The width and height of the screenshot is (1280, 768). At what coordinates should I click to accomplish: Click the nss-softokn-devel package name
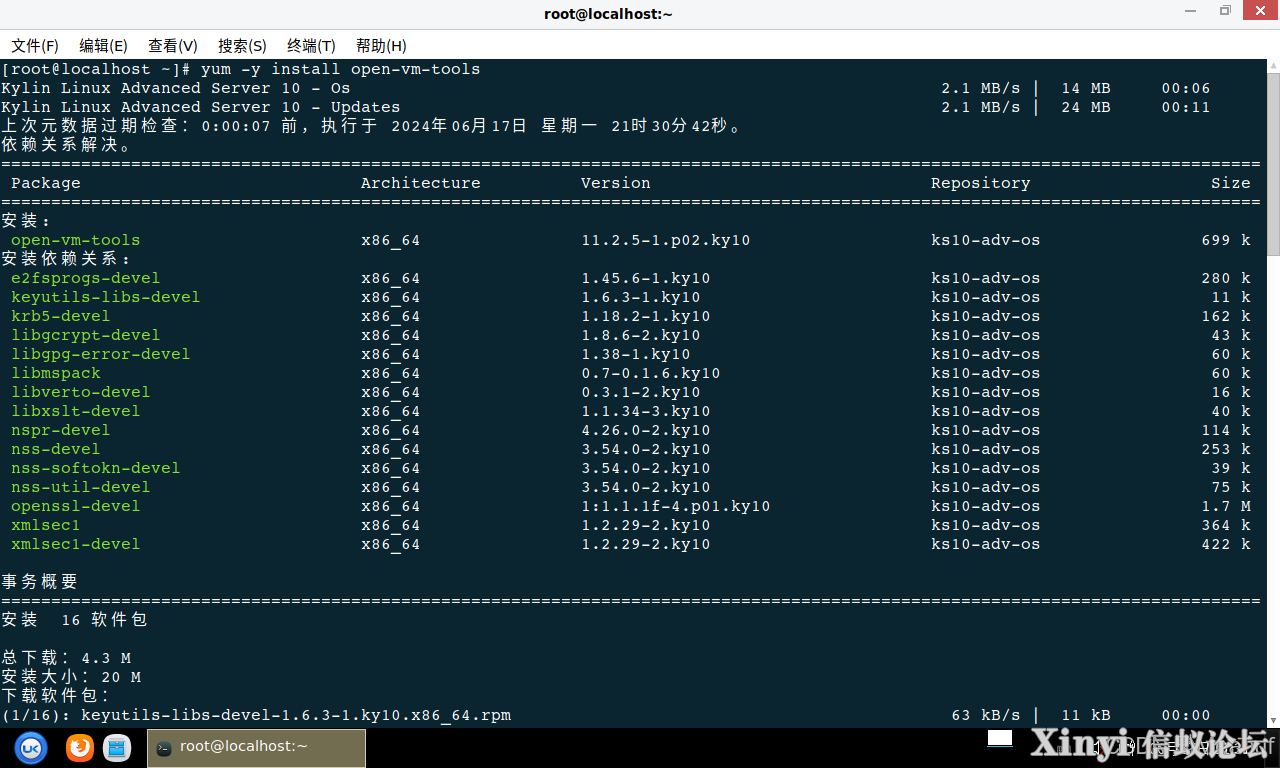coord(95,468)
